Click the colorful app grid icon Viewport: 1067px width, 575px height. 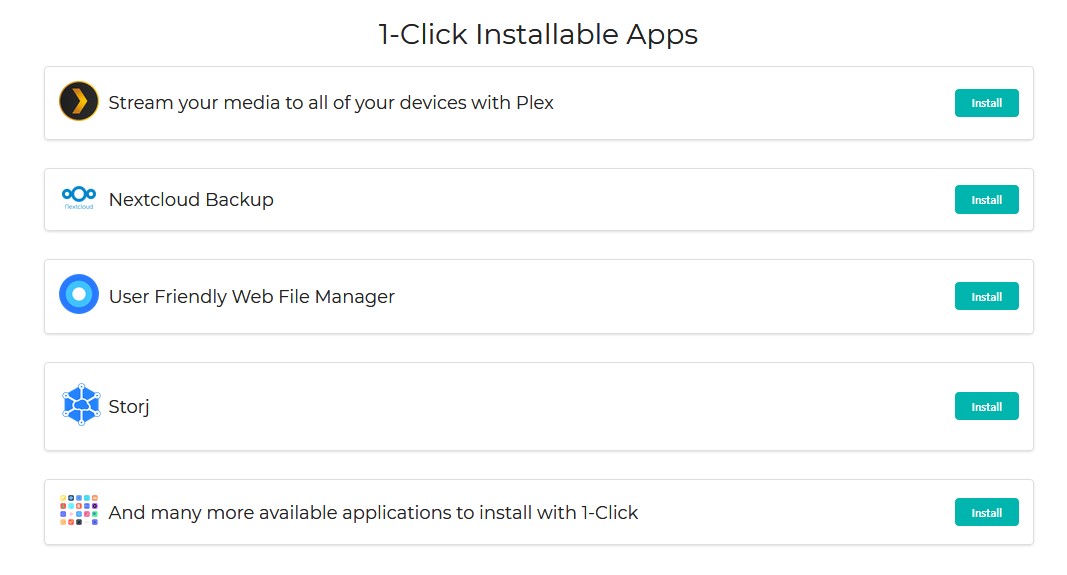tap(79, 510)
